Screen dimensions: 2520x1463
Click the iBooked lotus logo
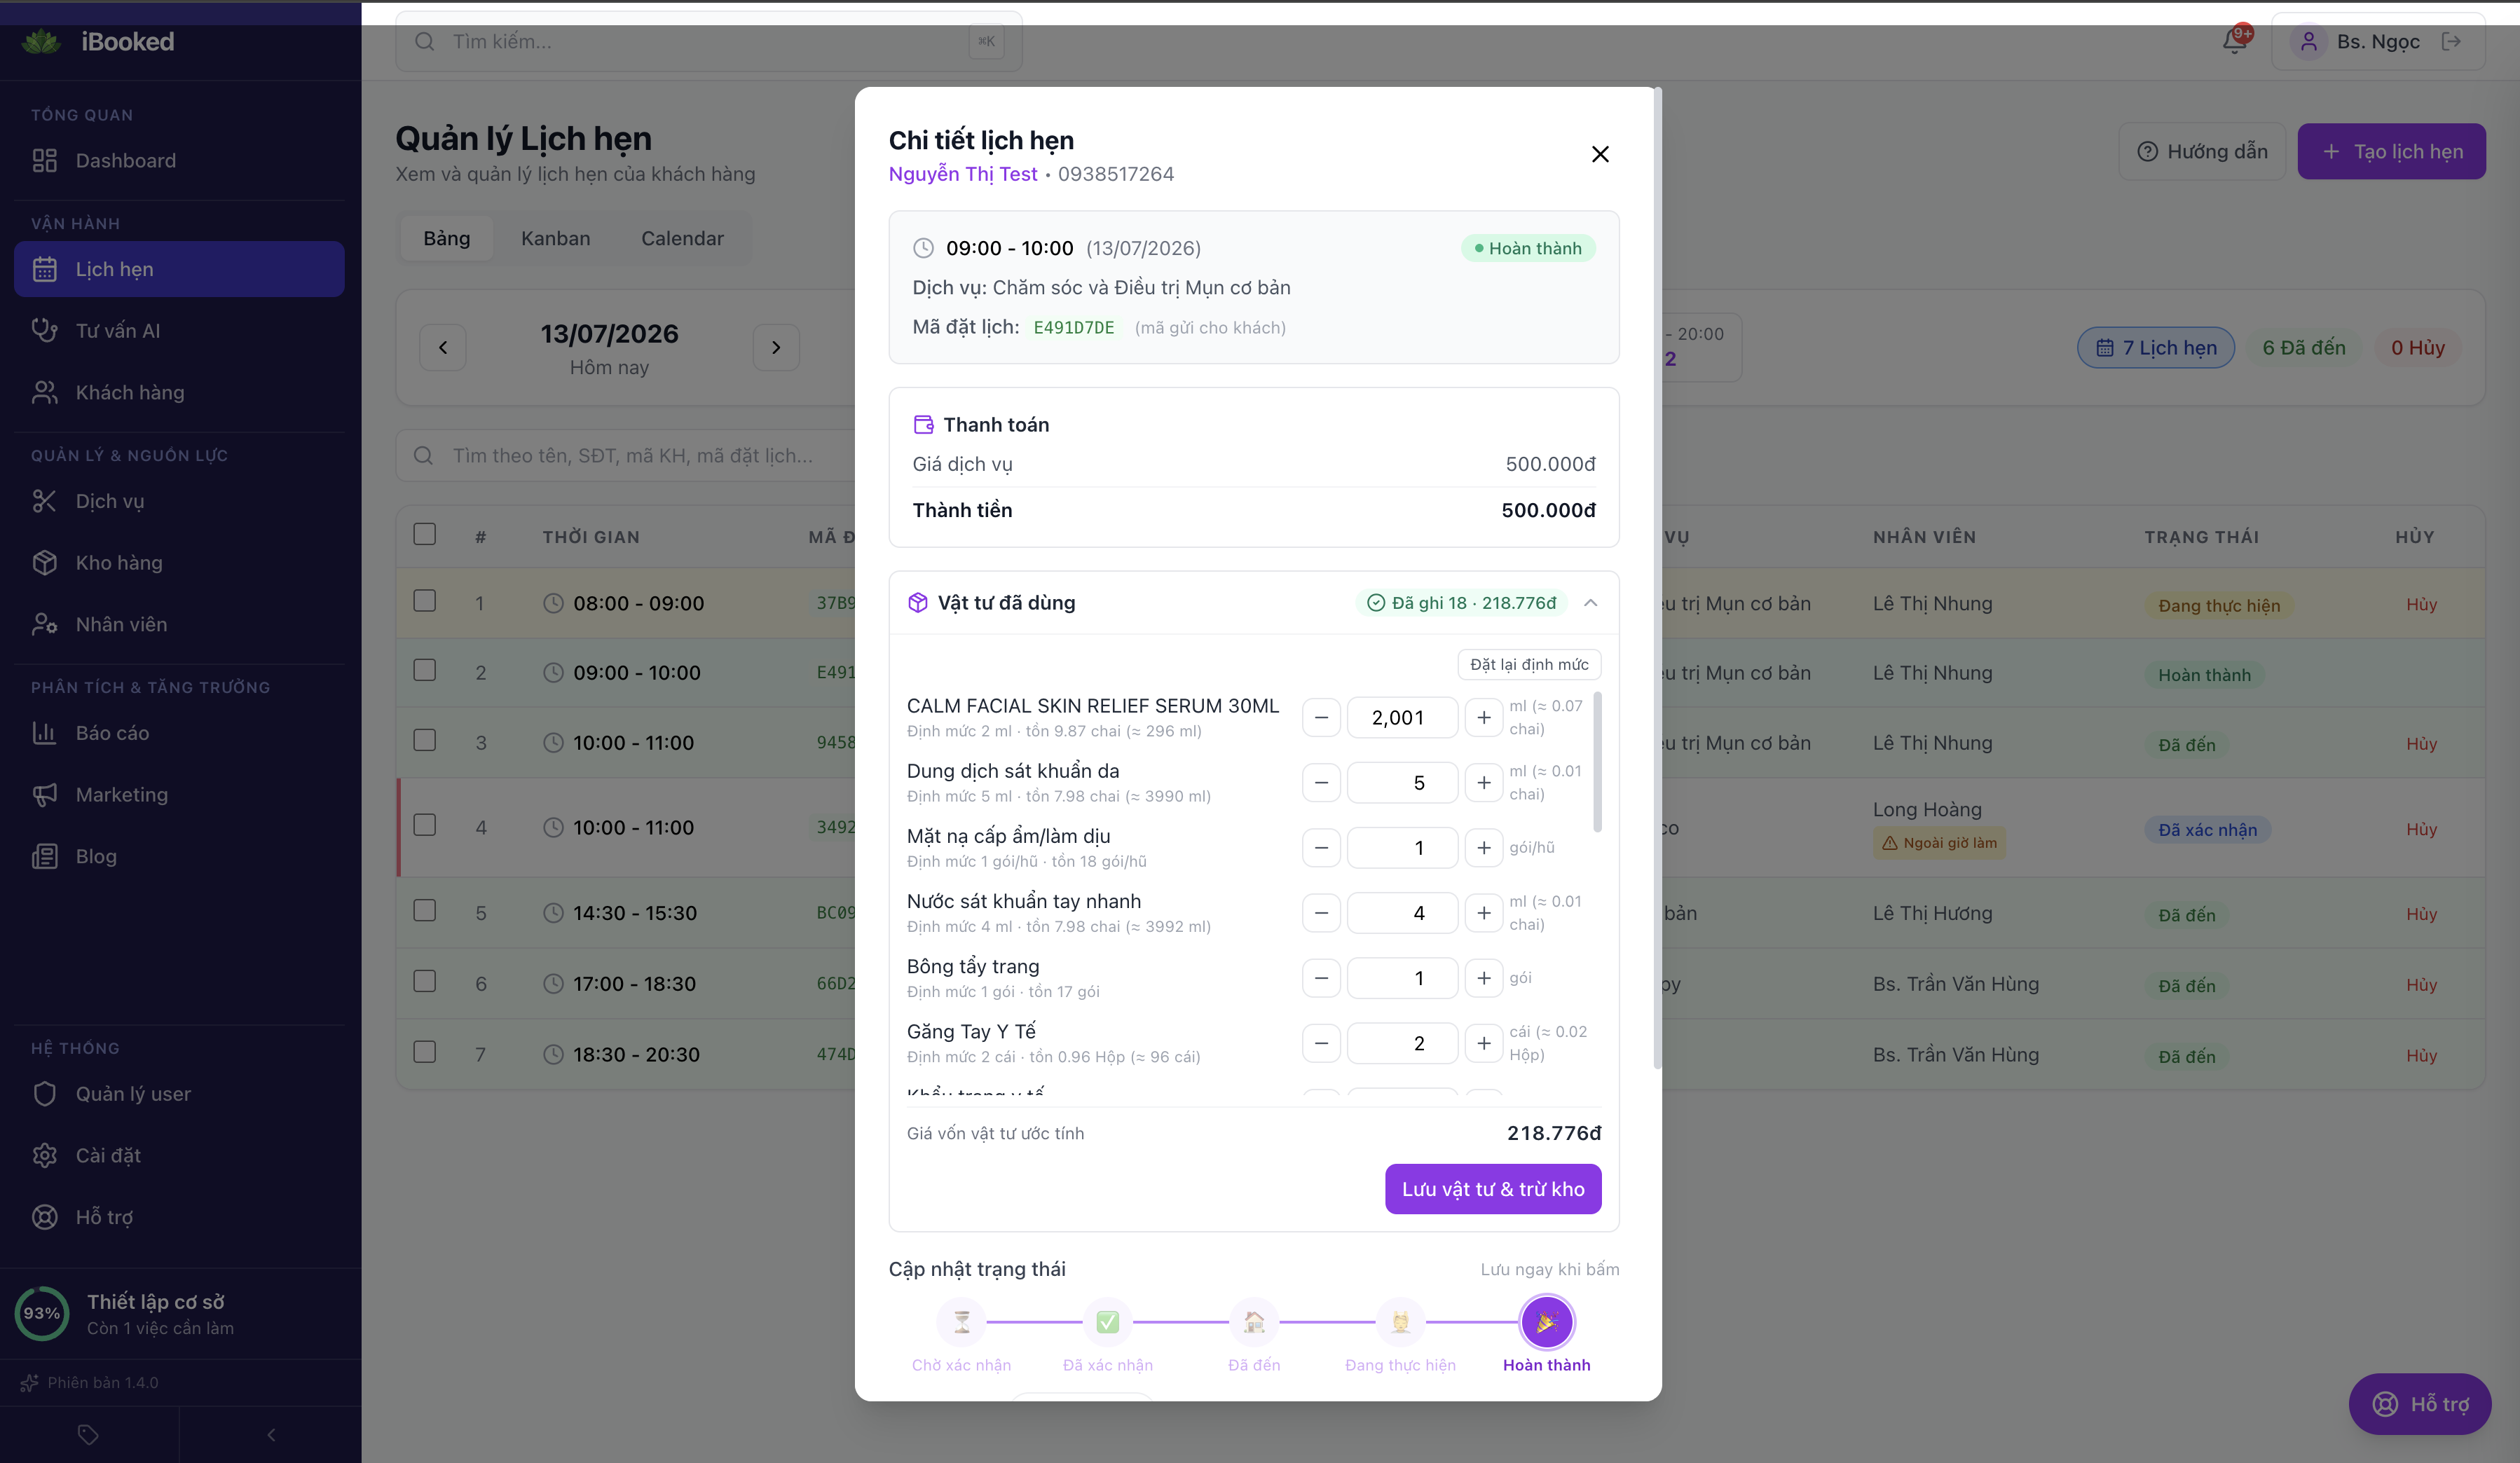tap(41, 41)
